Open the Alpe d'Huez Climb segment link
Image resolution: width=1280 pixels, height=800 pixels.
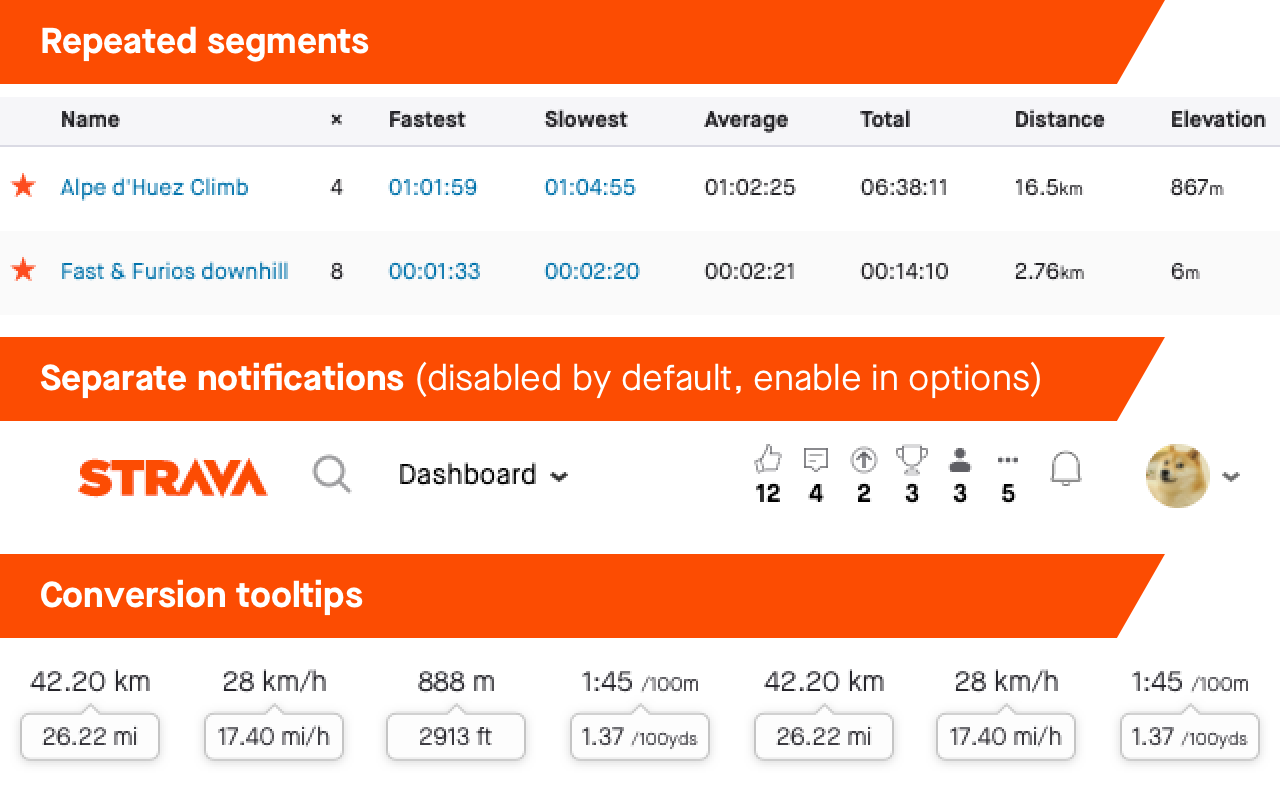click(x=154, y=187)
